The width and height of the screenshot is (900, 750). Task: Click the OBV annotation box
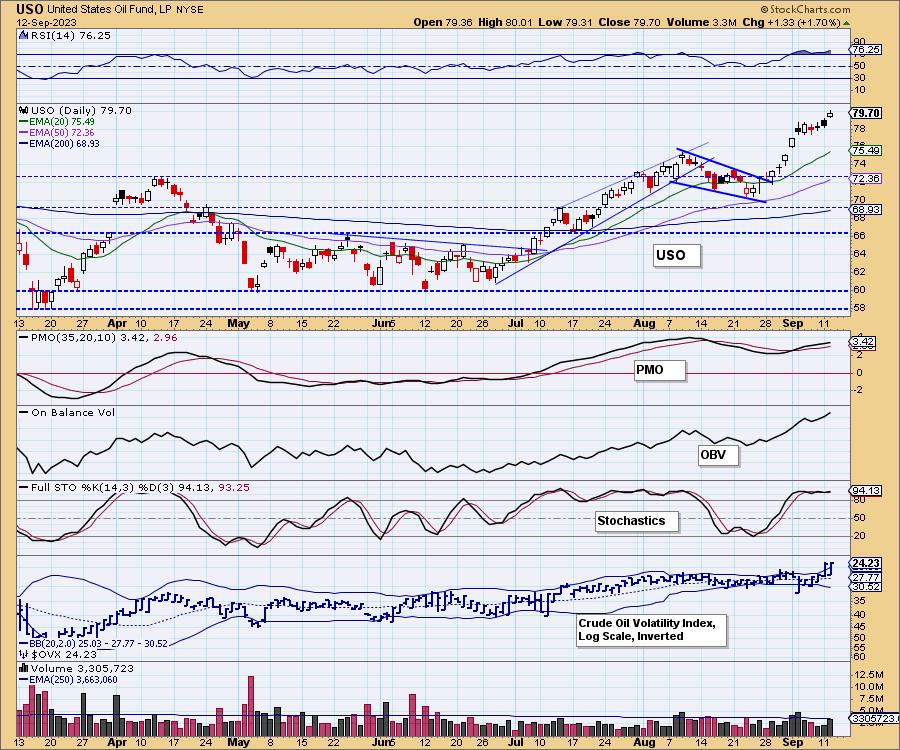coord(718,454)
